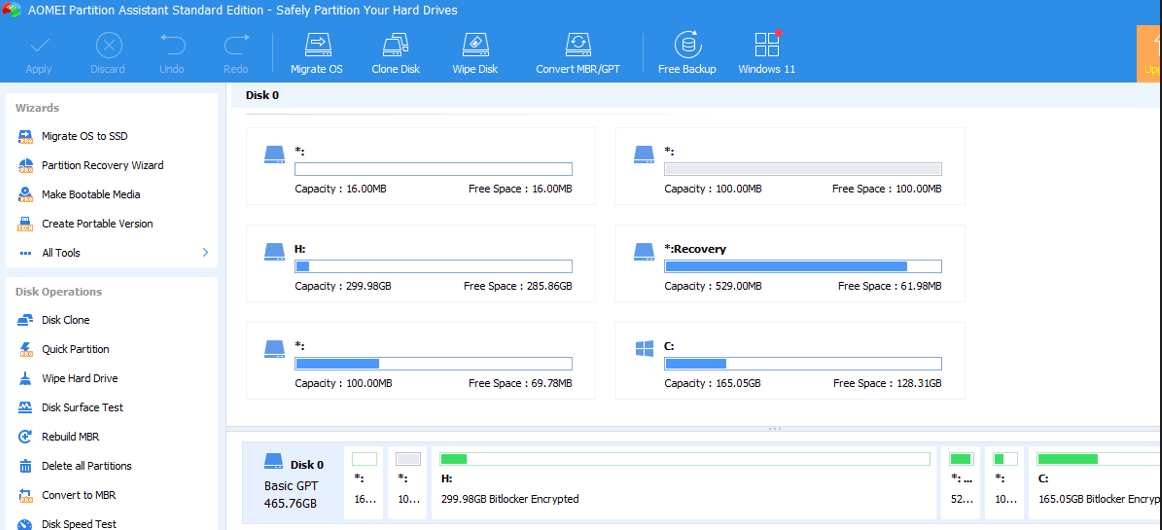Select H: Bitlocker Encrypted block in disk map

(685, 482)
